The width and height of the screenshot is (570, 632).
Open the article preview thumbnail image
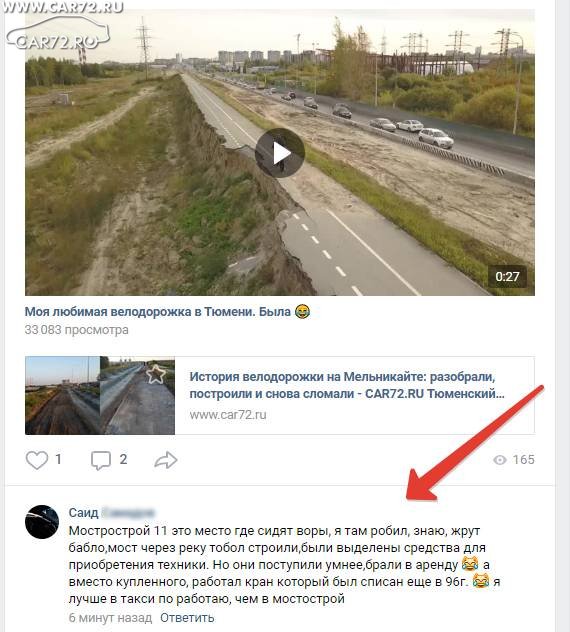point(100,395)
